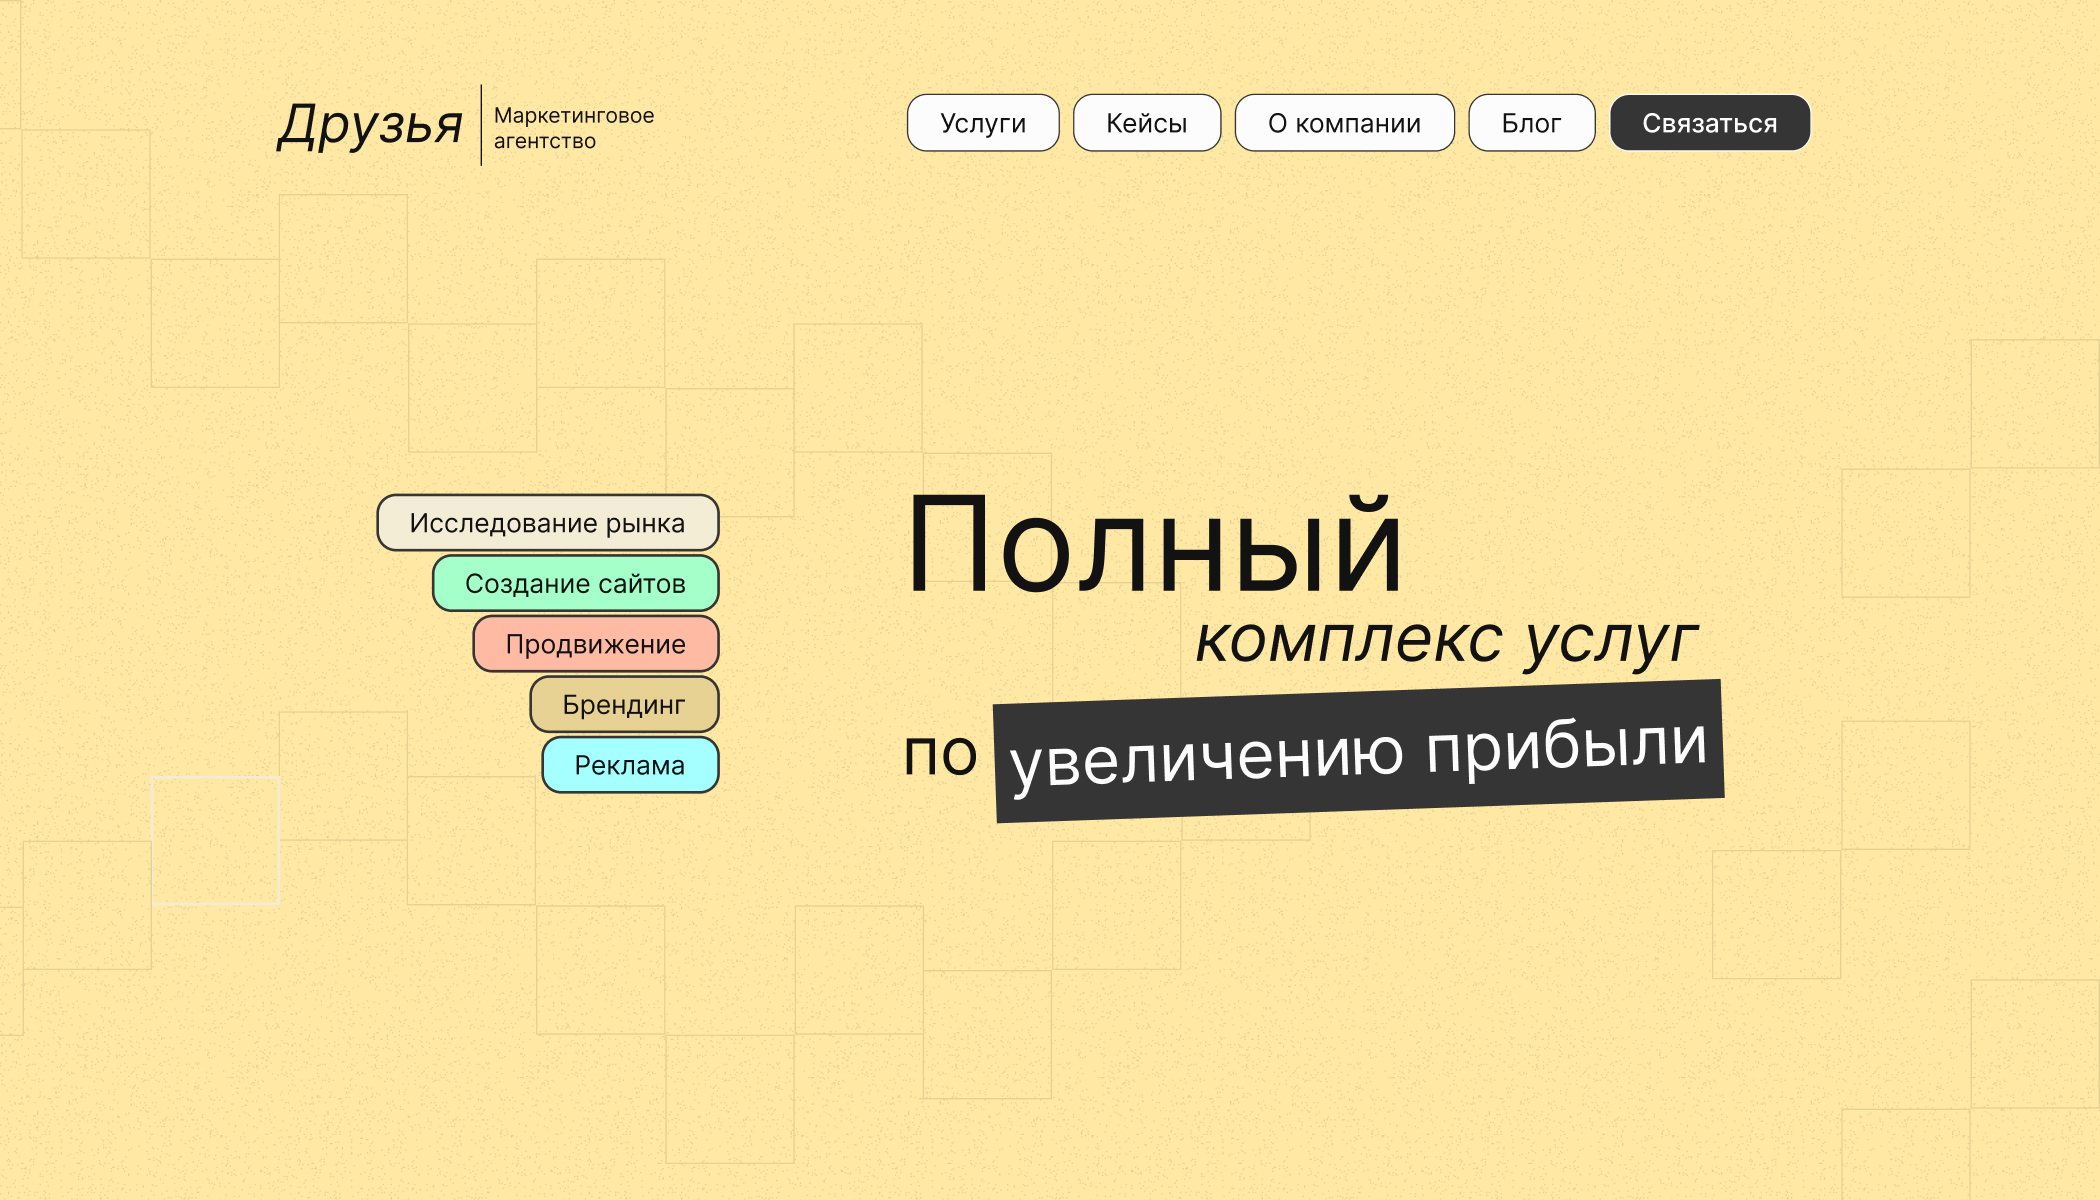Click the word прибыли in the dark banner

1566,746
